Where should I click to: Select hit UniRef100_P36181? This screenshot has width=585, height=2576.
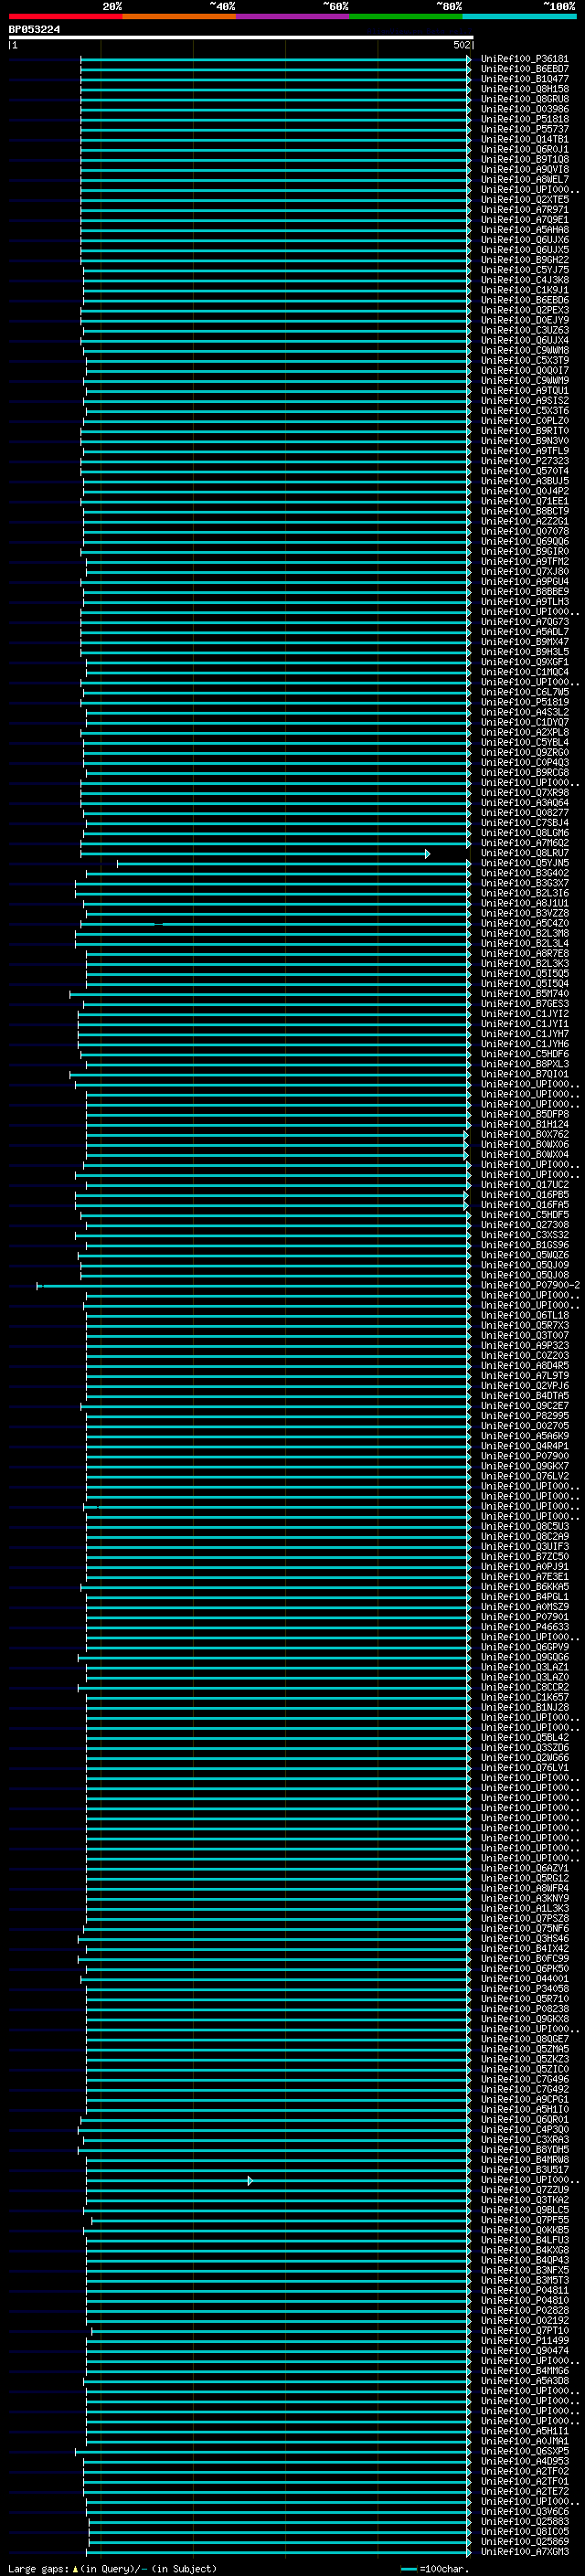coord(524,59)
